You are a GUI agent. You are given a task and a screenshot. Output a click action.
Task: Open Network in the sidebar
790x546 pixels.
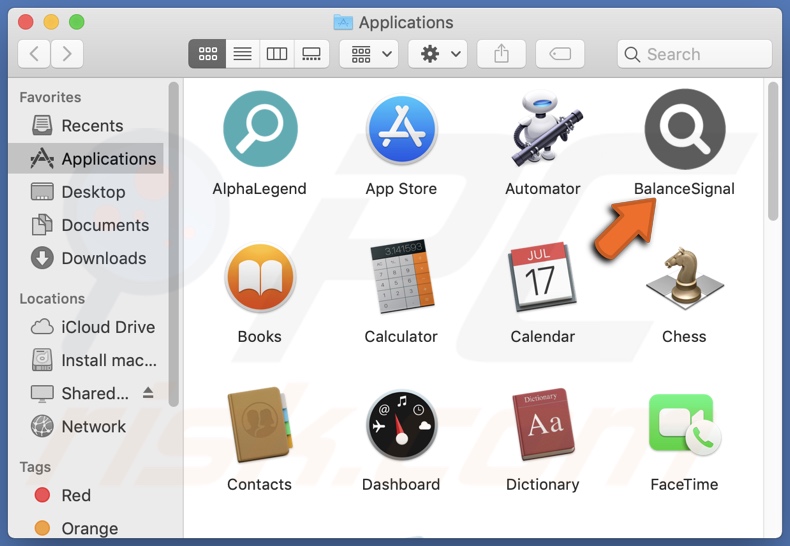coord(86,427)
